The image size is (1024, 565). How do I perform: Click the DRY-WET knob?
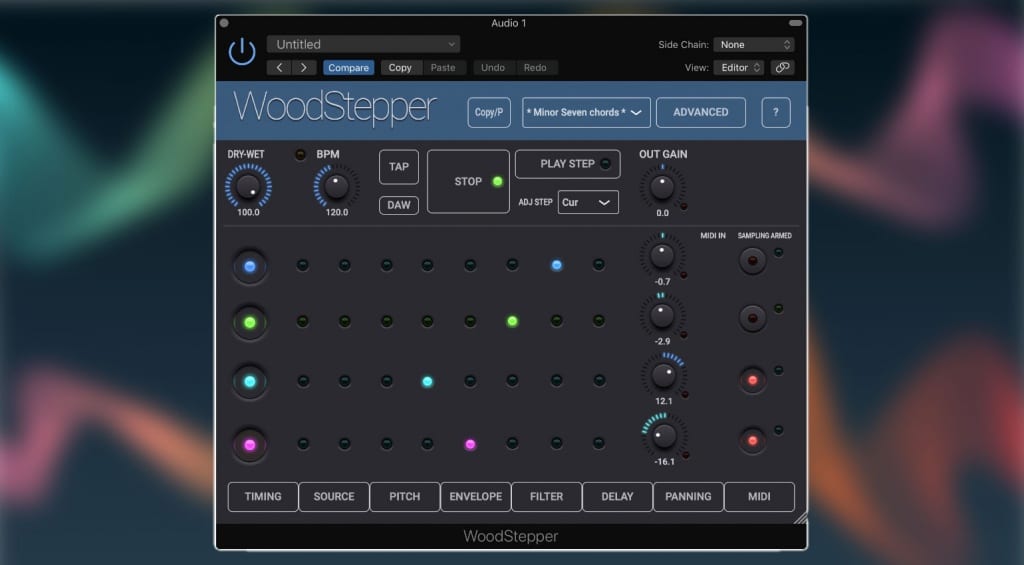click(248, 186)
